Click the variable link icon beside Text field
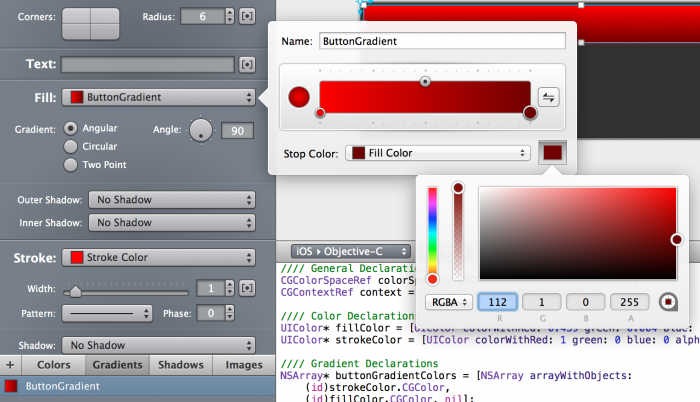 pos(247,64)
